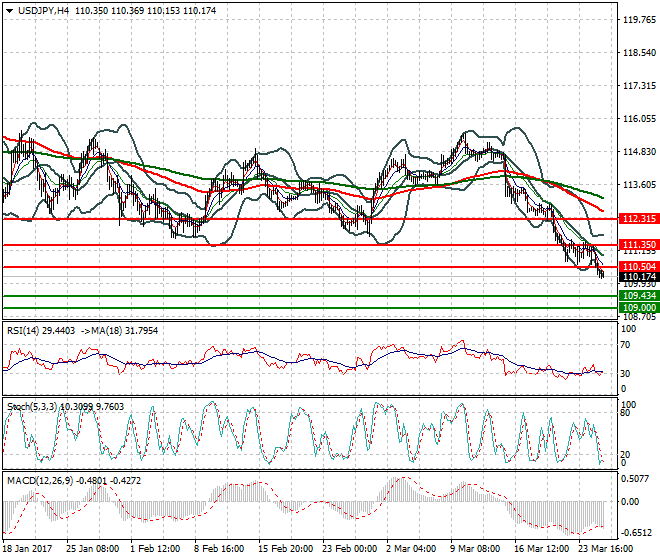Image resolution: width=660 pixels, height=560 pixels.
Task: Click the black 110.174 current price tag
Action: [x=638, y=277]
